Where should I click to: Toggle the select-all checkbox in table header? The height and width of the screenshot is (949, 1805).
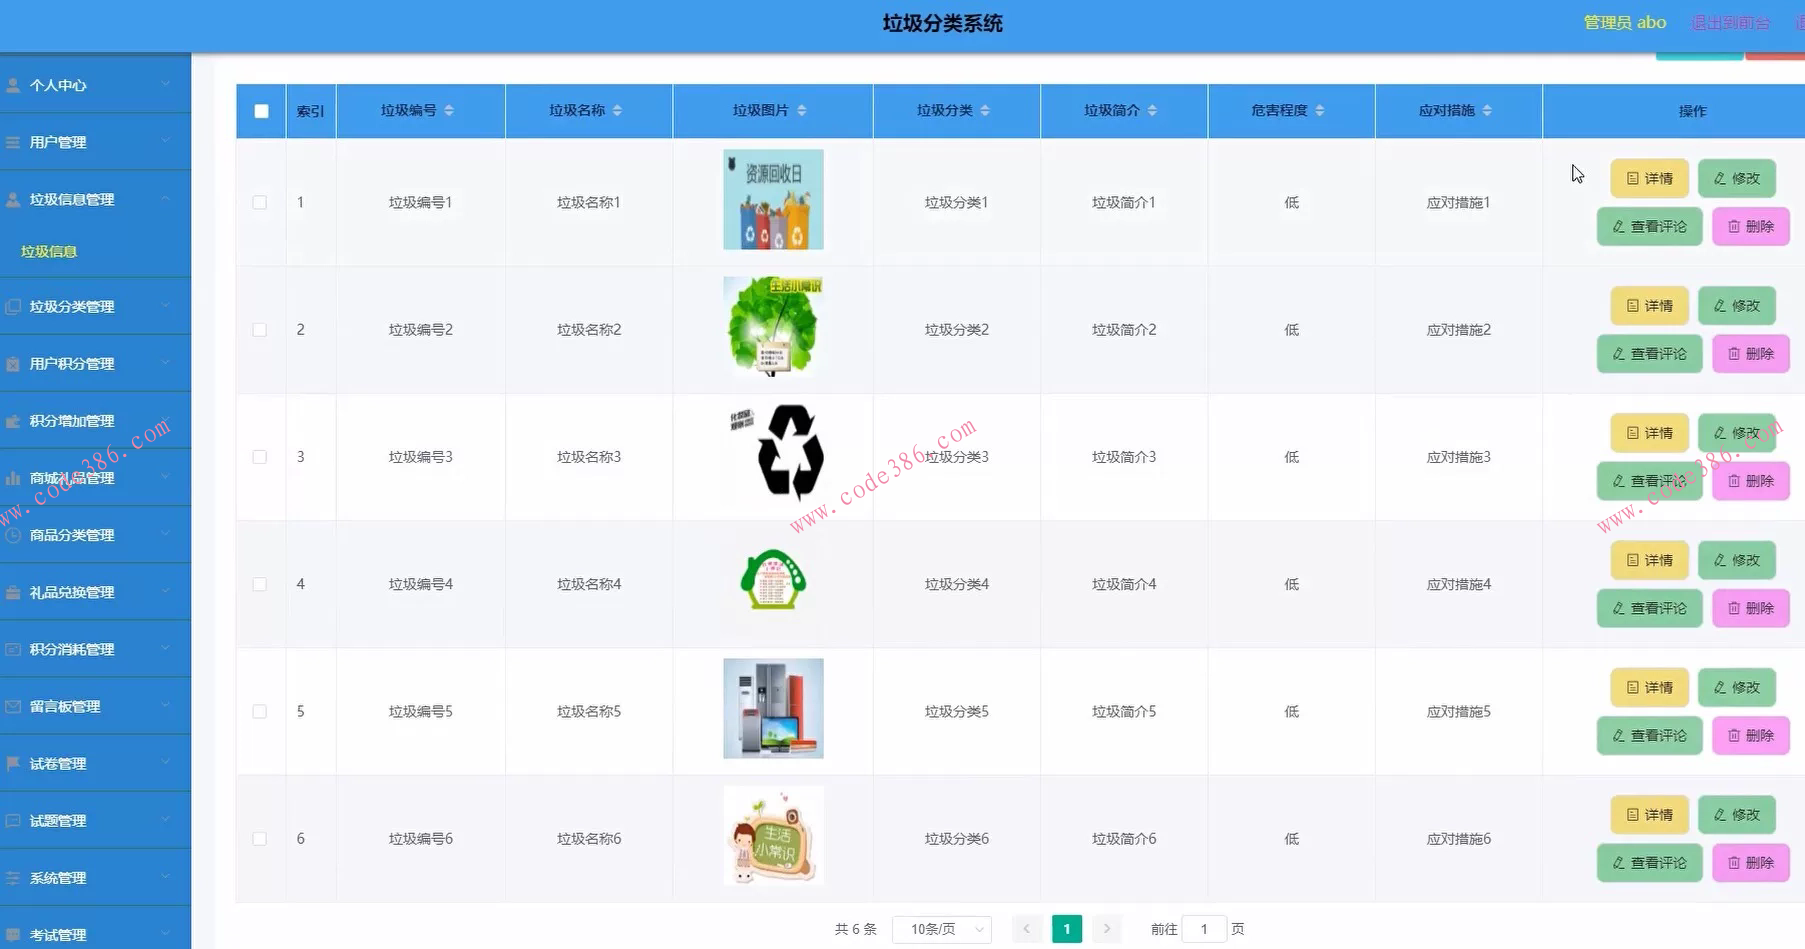[260, 111]
